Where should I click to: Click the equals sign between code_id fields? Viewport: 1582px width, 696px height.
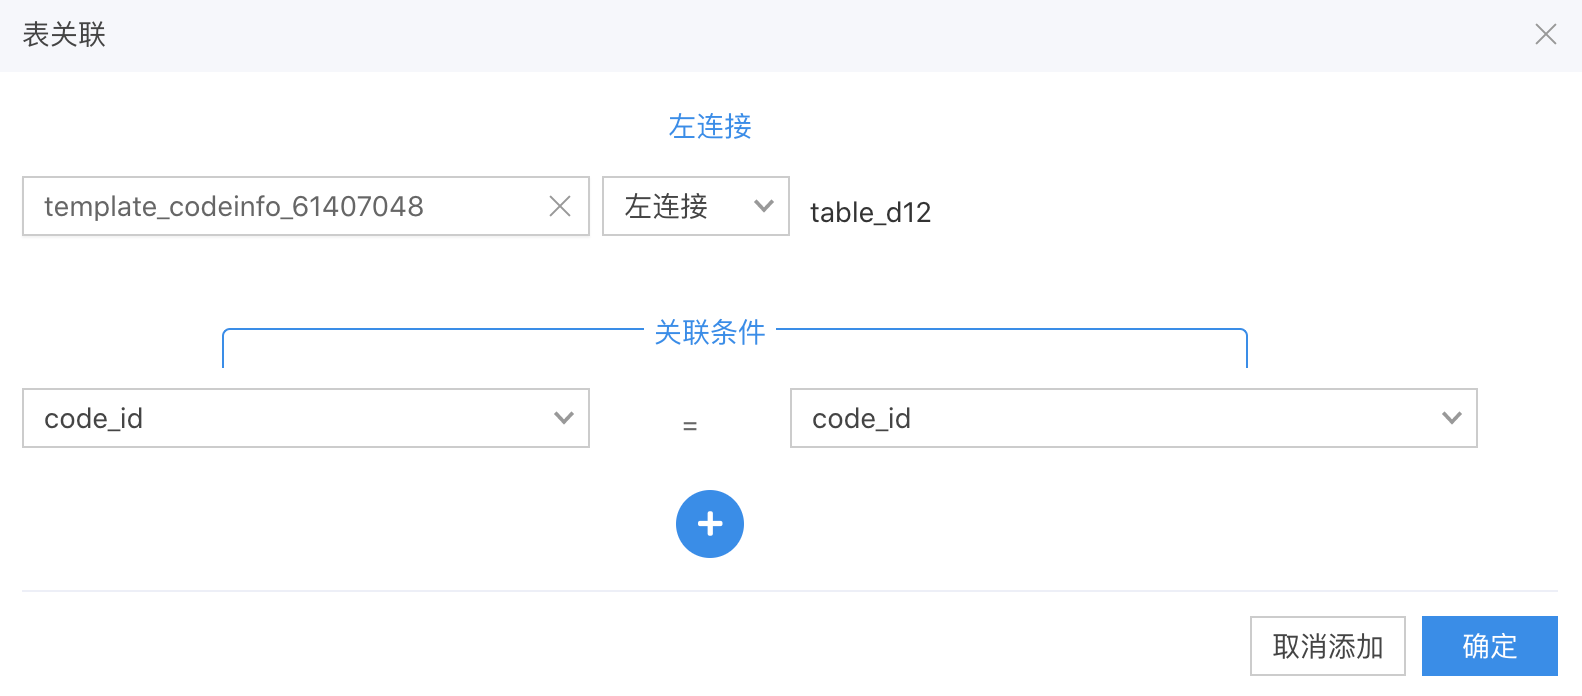point(690,426)
